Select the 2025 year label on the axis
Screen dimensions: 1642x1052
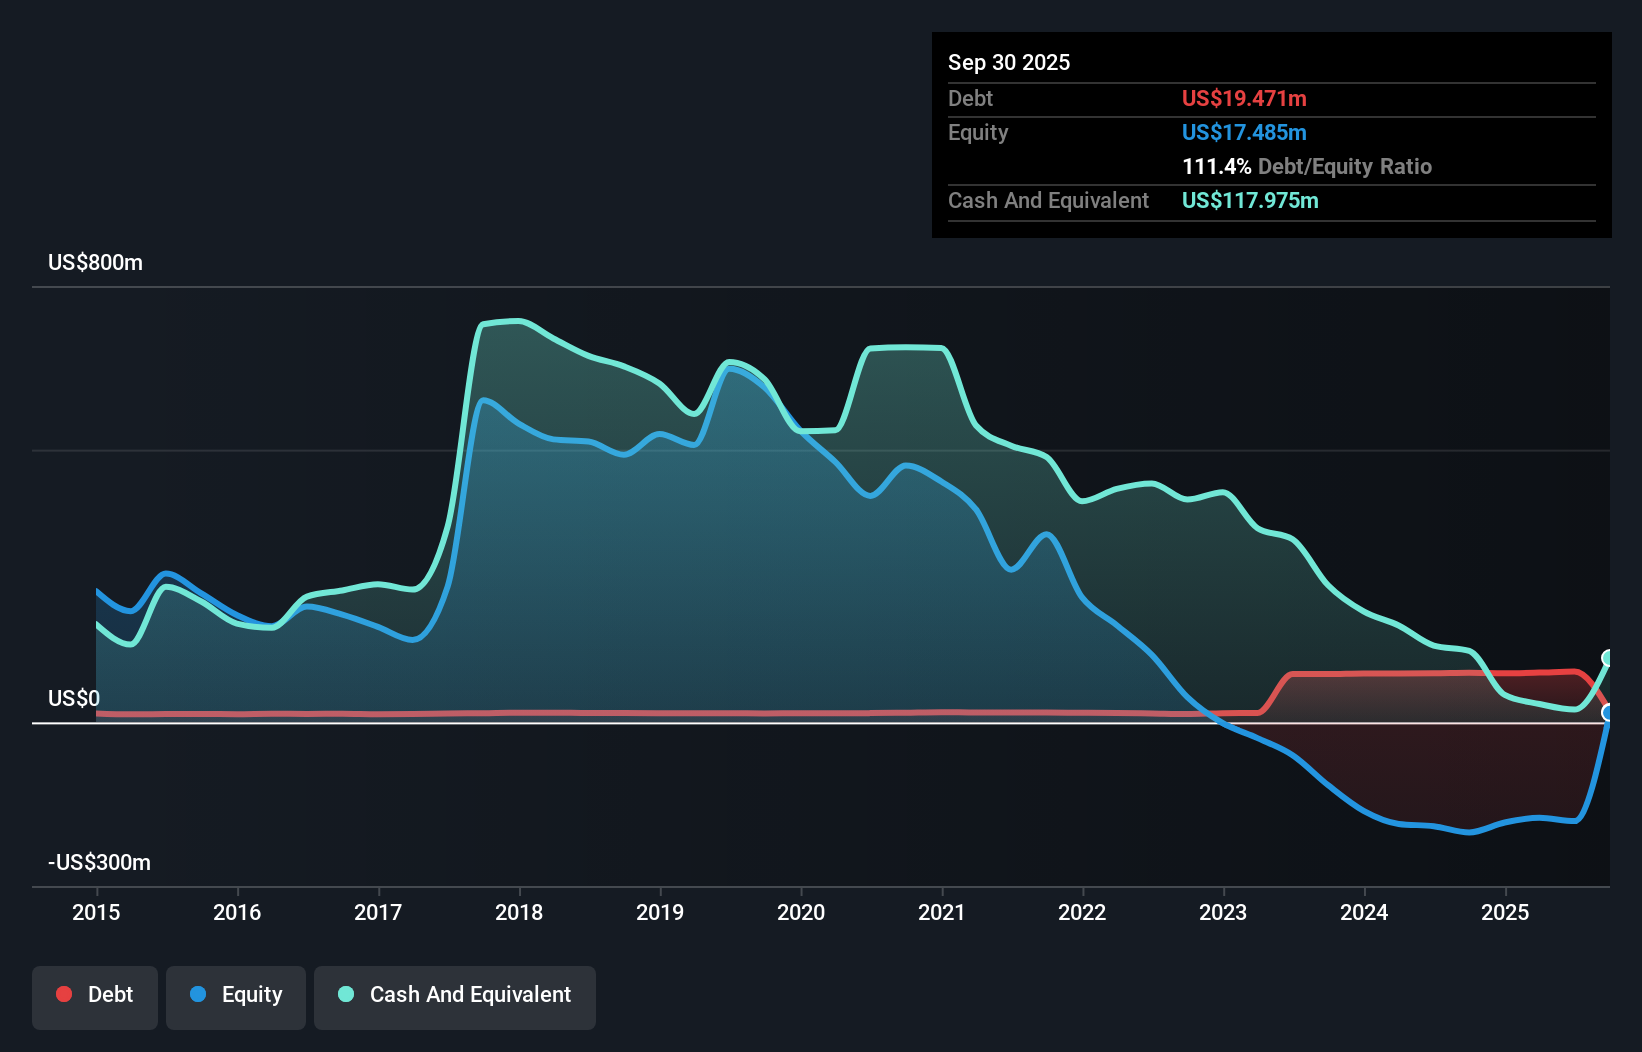1506,912
